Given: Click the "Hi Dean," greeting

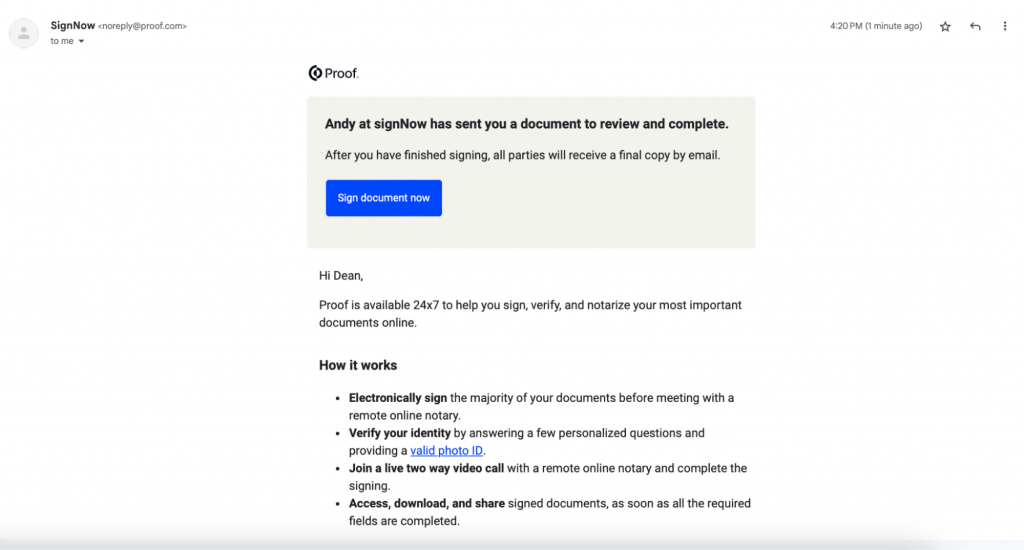Looking at the screenshot, I should point(341,275).
